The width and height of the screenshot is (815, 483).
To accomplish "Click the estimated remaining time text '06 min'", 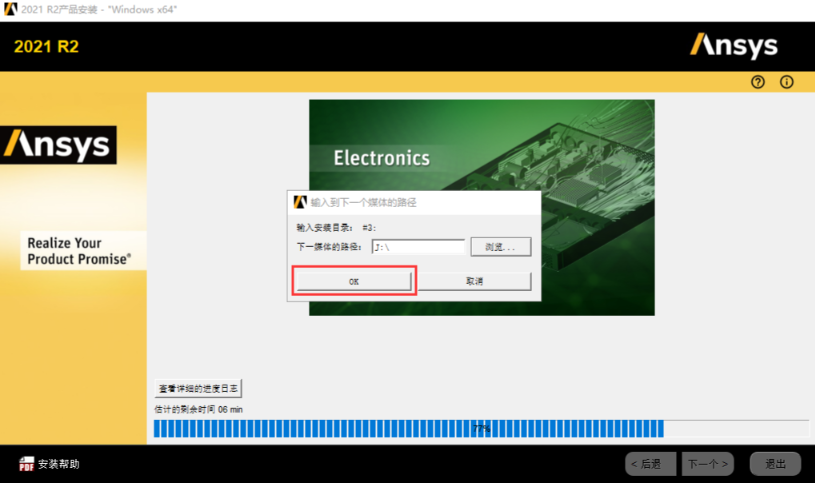I will coord(230,410).
